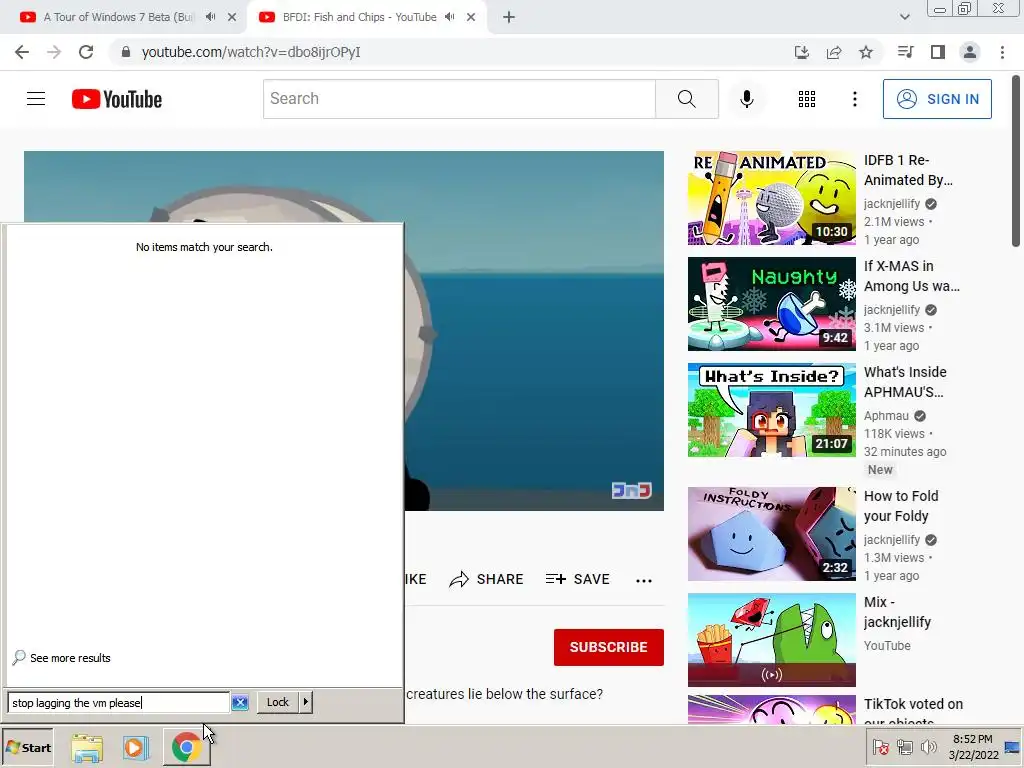
Task: Open more actions ellipsis under the video
Action: 644,580
